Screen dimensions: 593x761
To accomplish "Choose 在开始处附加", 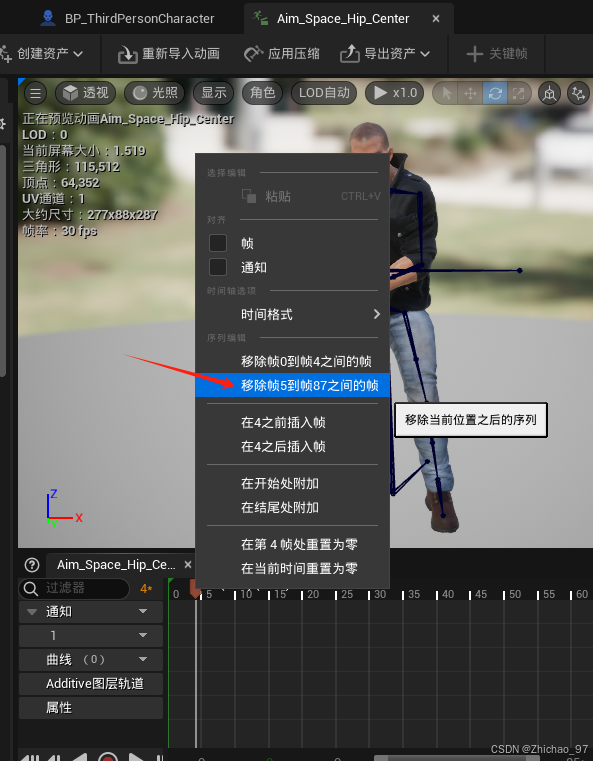I will [293, 483].
